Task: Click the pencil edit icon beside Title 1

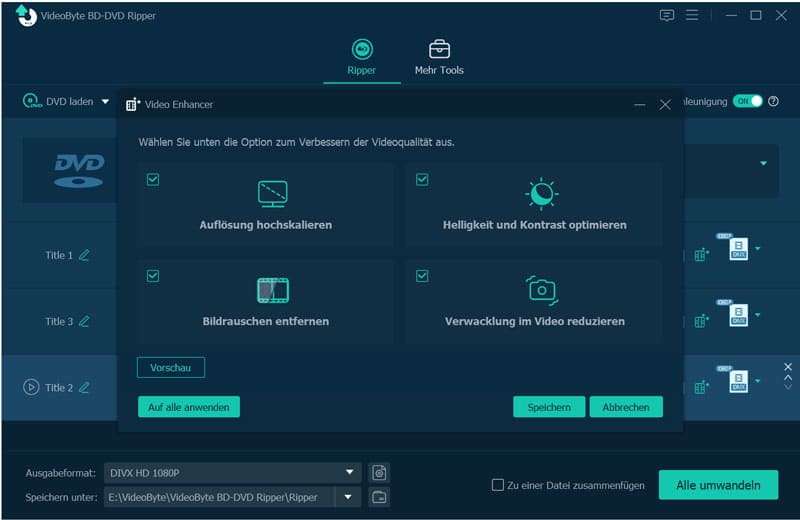Action: 84,255
